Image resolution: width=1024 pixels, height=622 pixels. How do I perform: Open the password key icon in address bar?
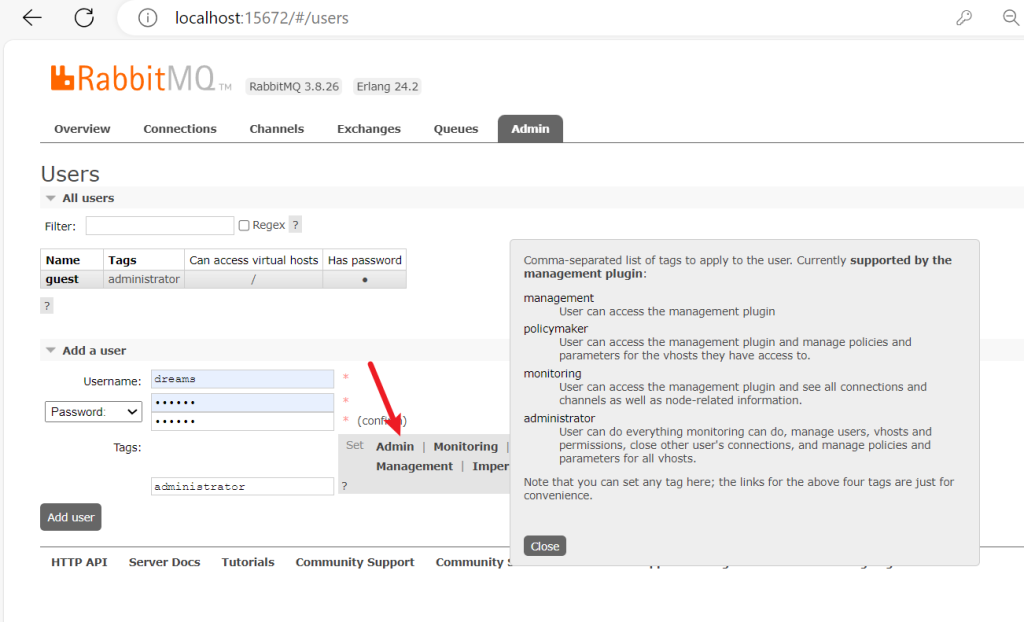[x=964, y=18]
